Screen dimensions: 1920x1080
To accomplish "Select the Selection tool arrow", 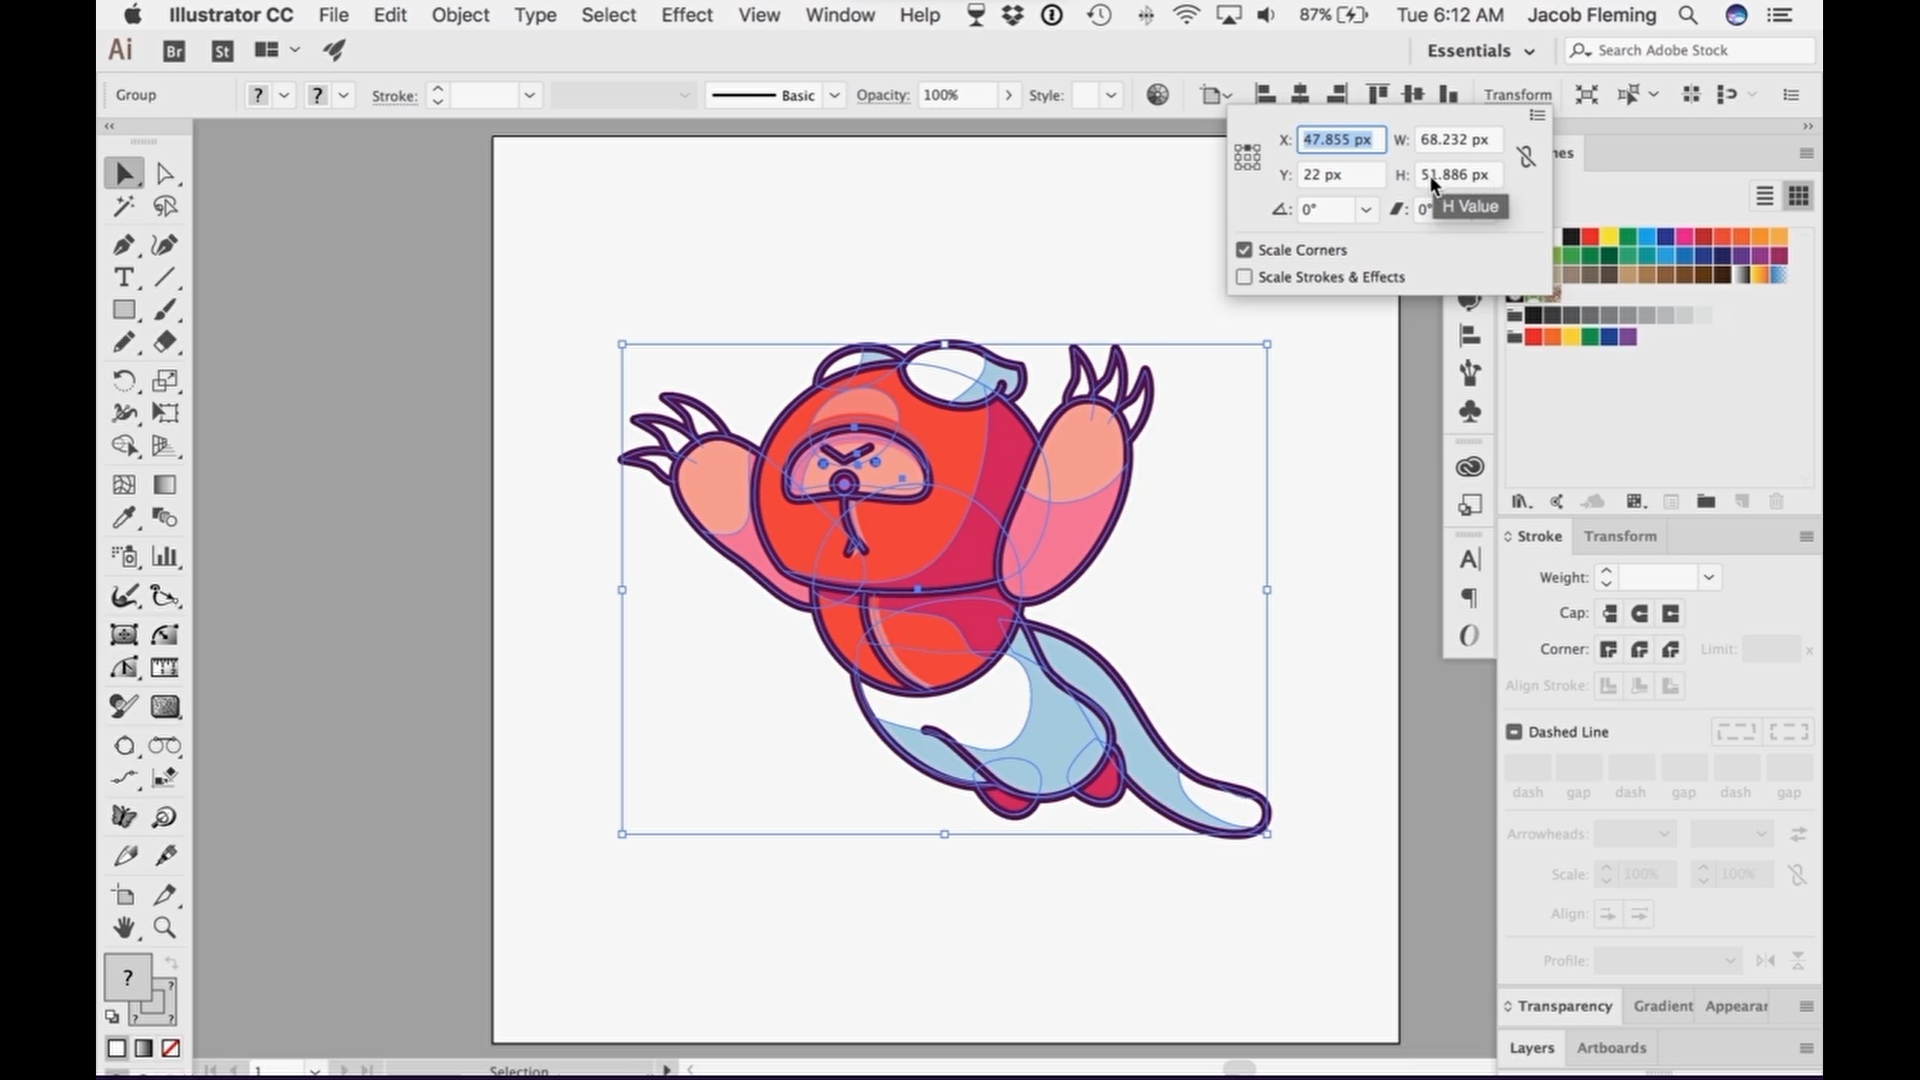I will point(124,174).
